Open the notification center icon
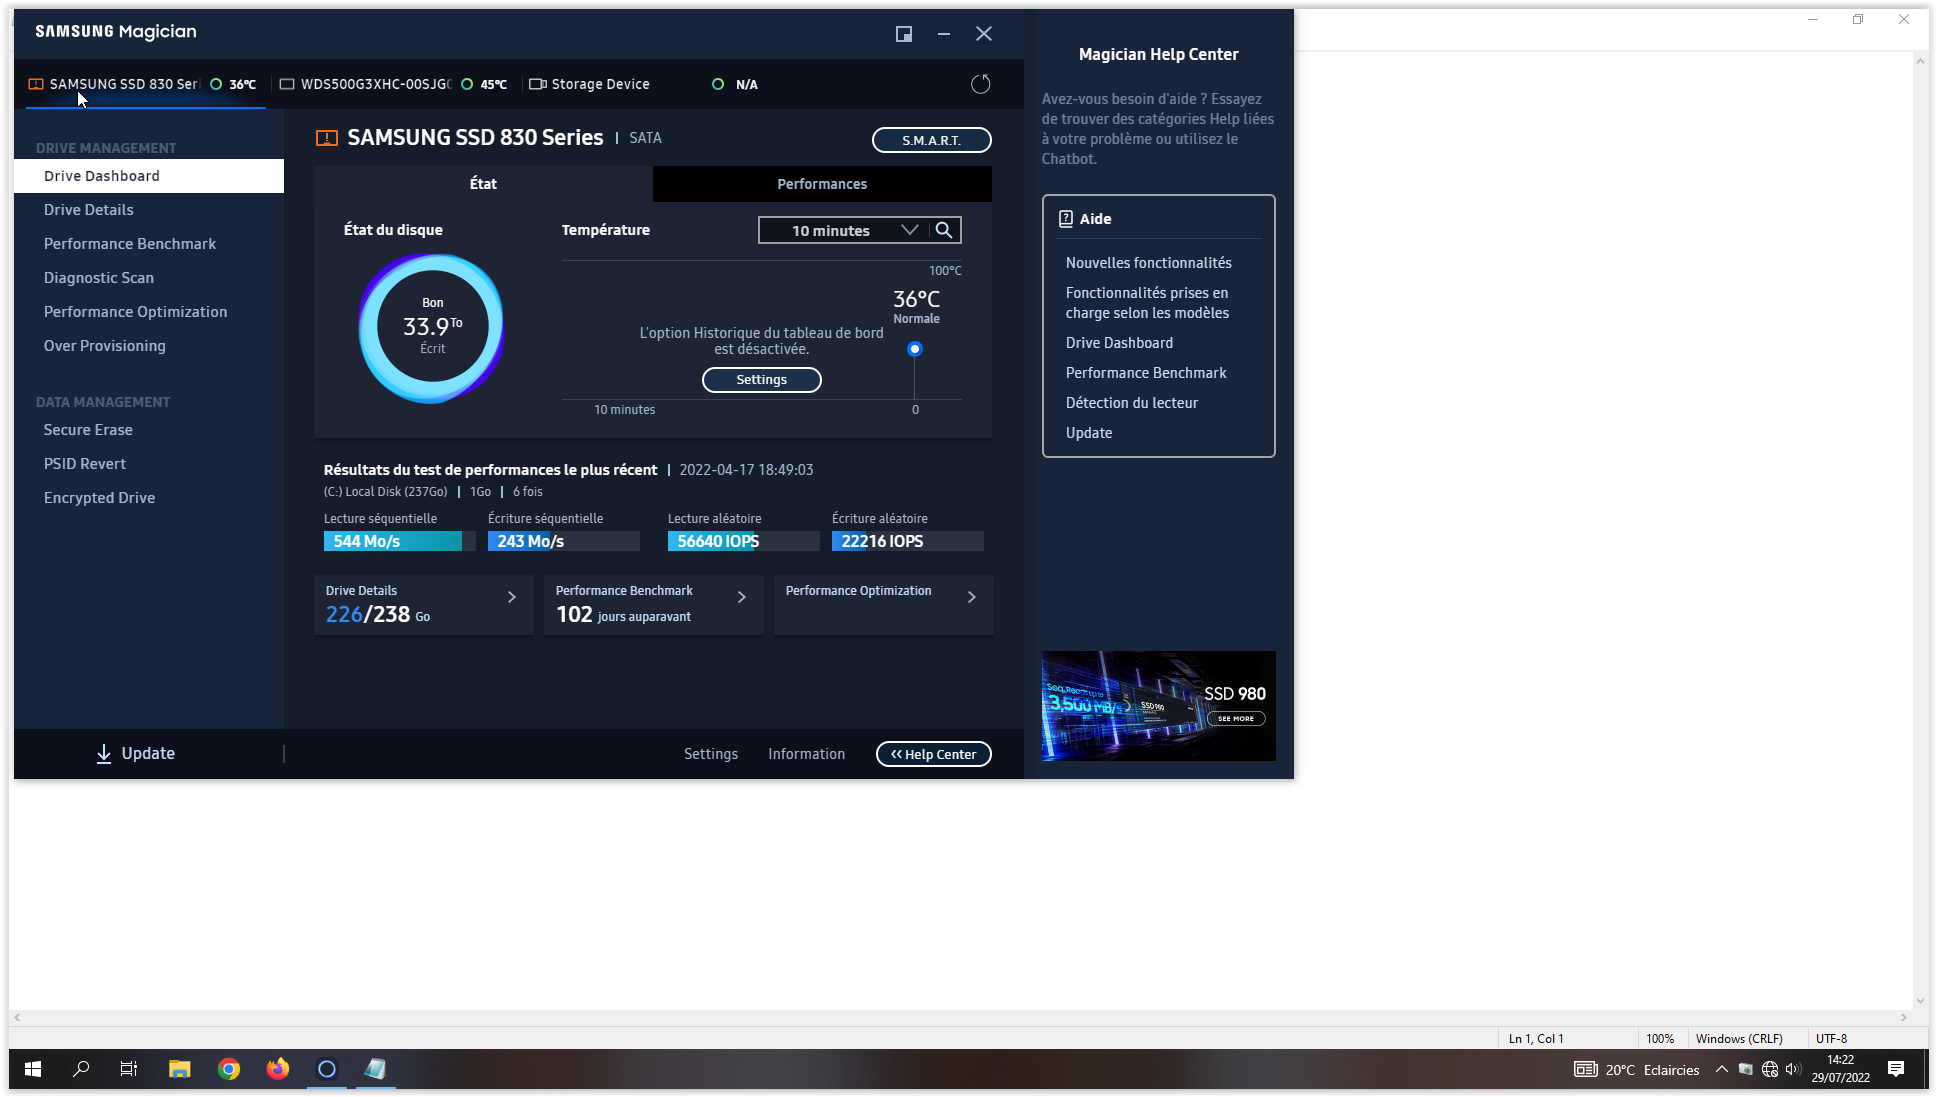1937x1097 pixels. coord(1896,1069)
